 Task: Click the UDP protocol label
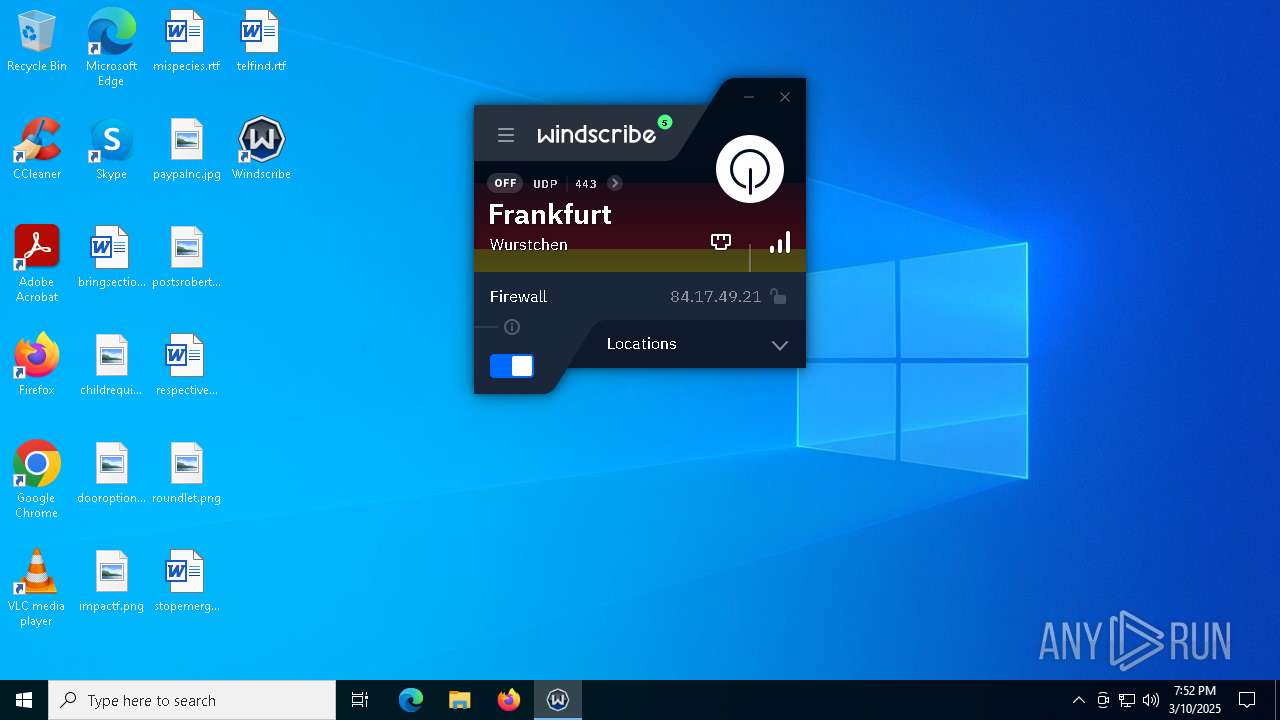click(546, 184)
